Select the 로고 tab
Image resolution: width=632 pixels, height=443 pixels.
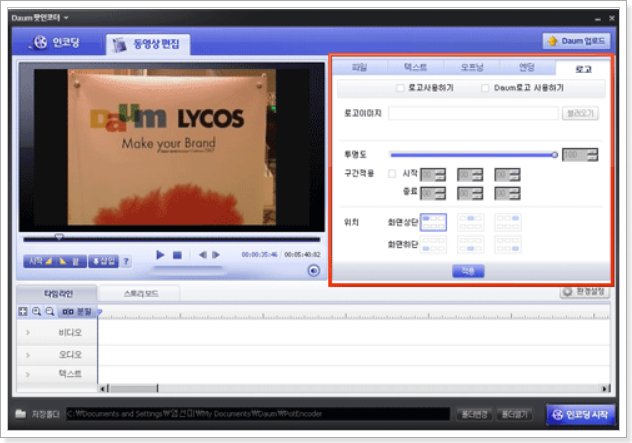tap(583, 69)
